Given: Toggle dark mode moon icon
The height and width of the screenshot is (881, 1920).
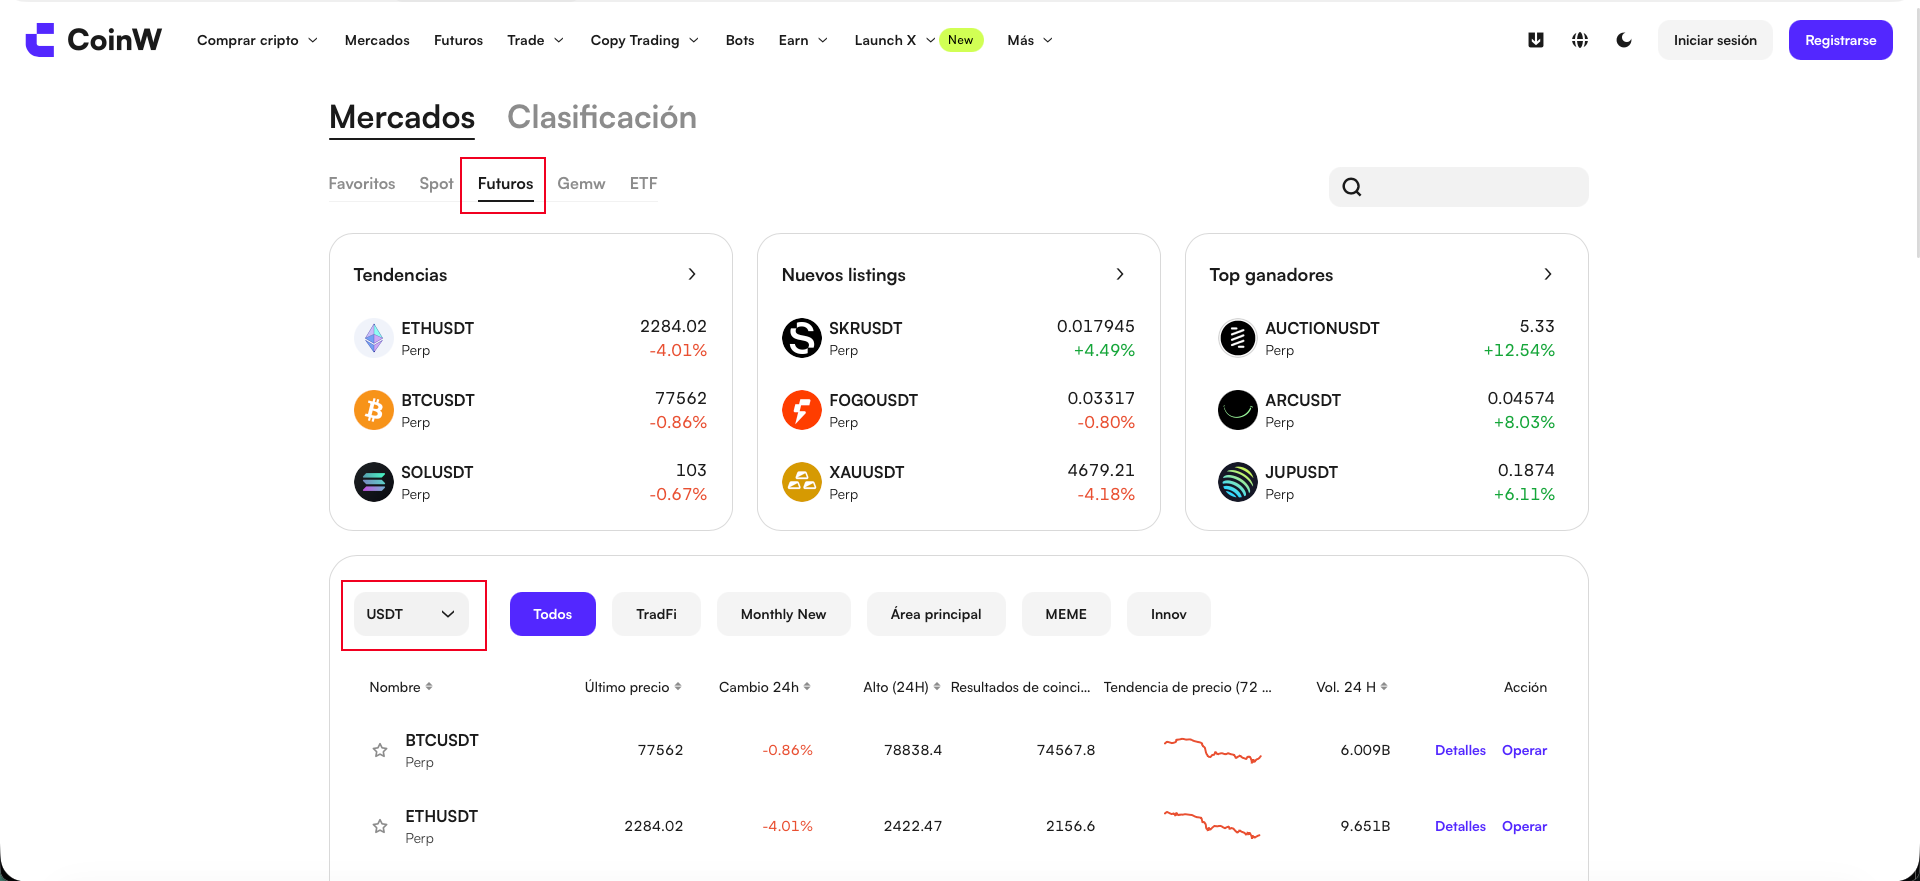Looking at the screenshot, I should [x=1624, y=40].
